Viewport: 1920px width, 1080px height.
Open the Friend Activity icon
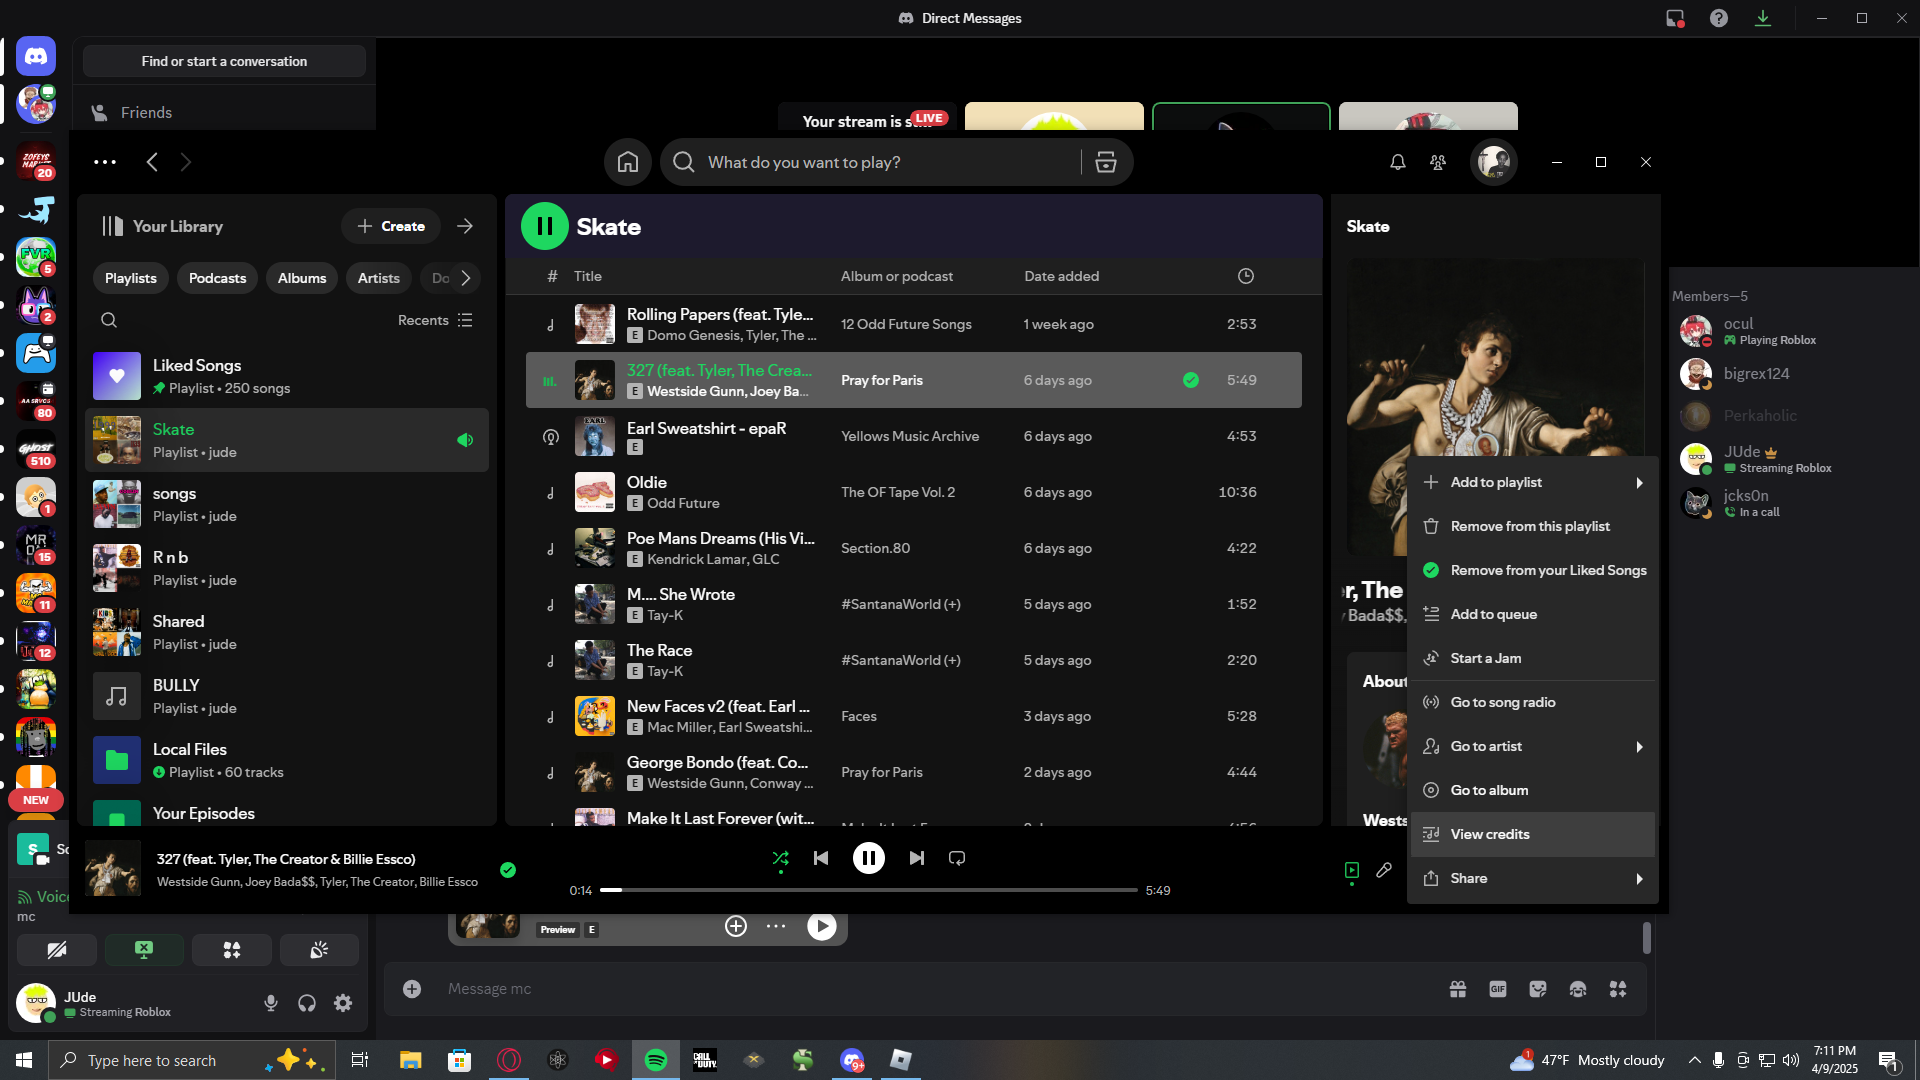1437,162
